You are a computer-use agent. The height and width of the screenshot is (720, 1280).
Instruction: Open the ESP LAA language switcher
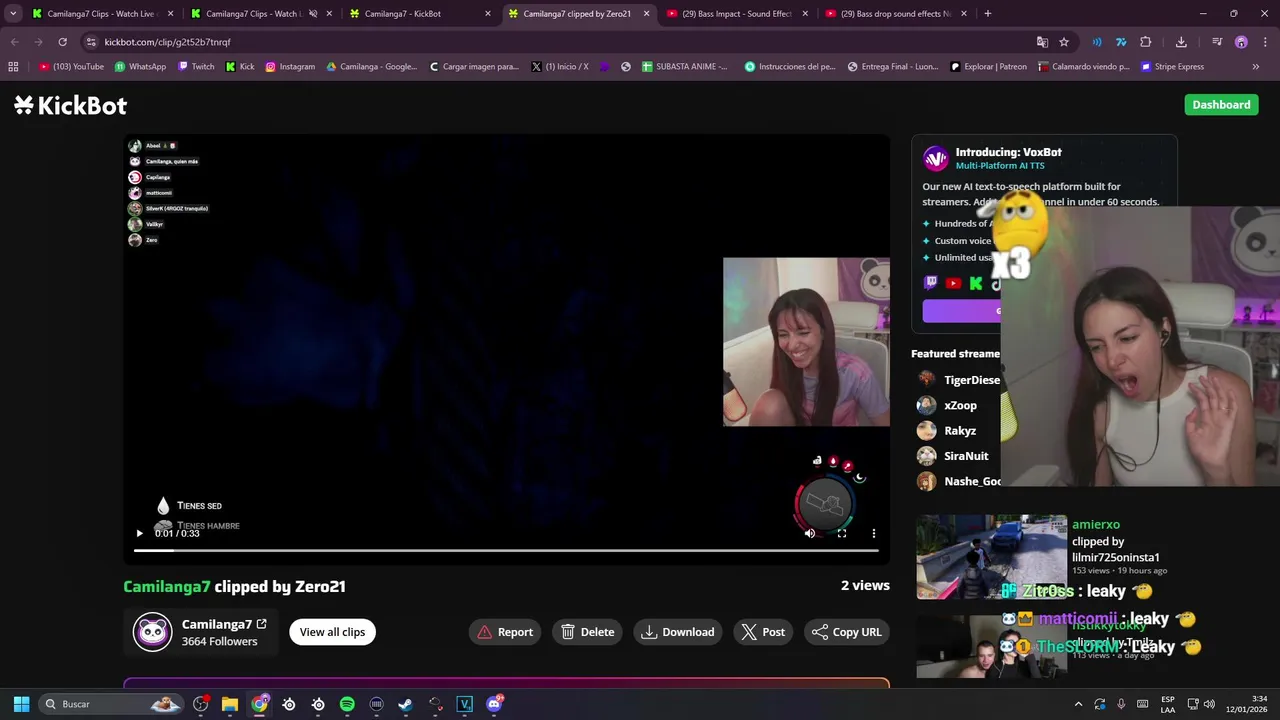[1168, 704]
